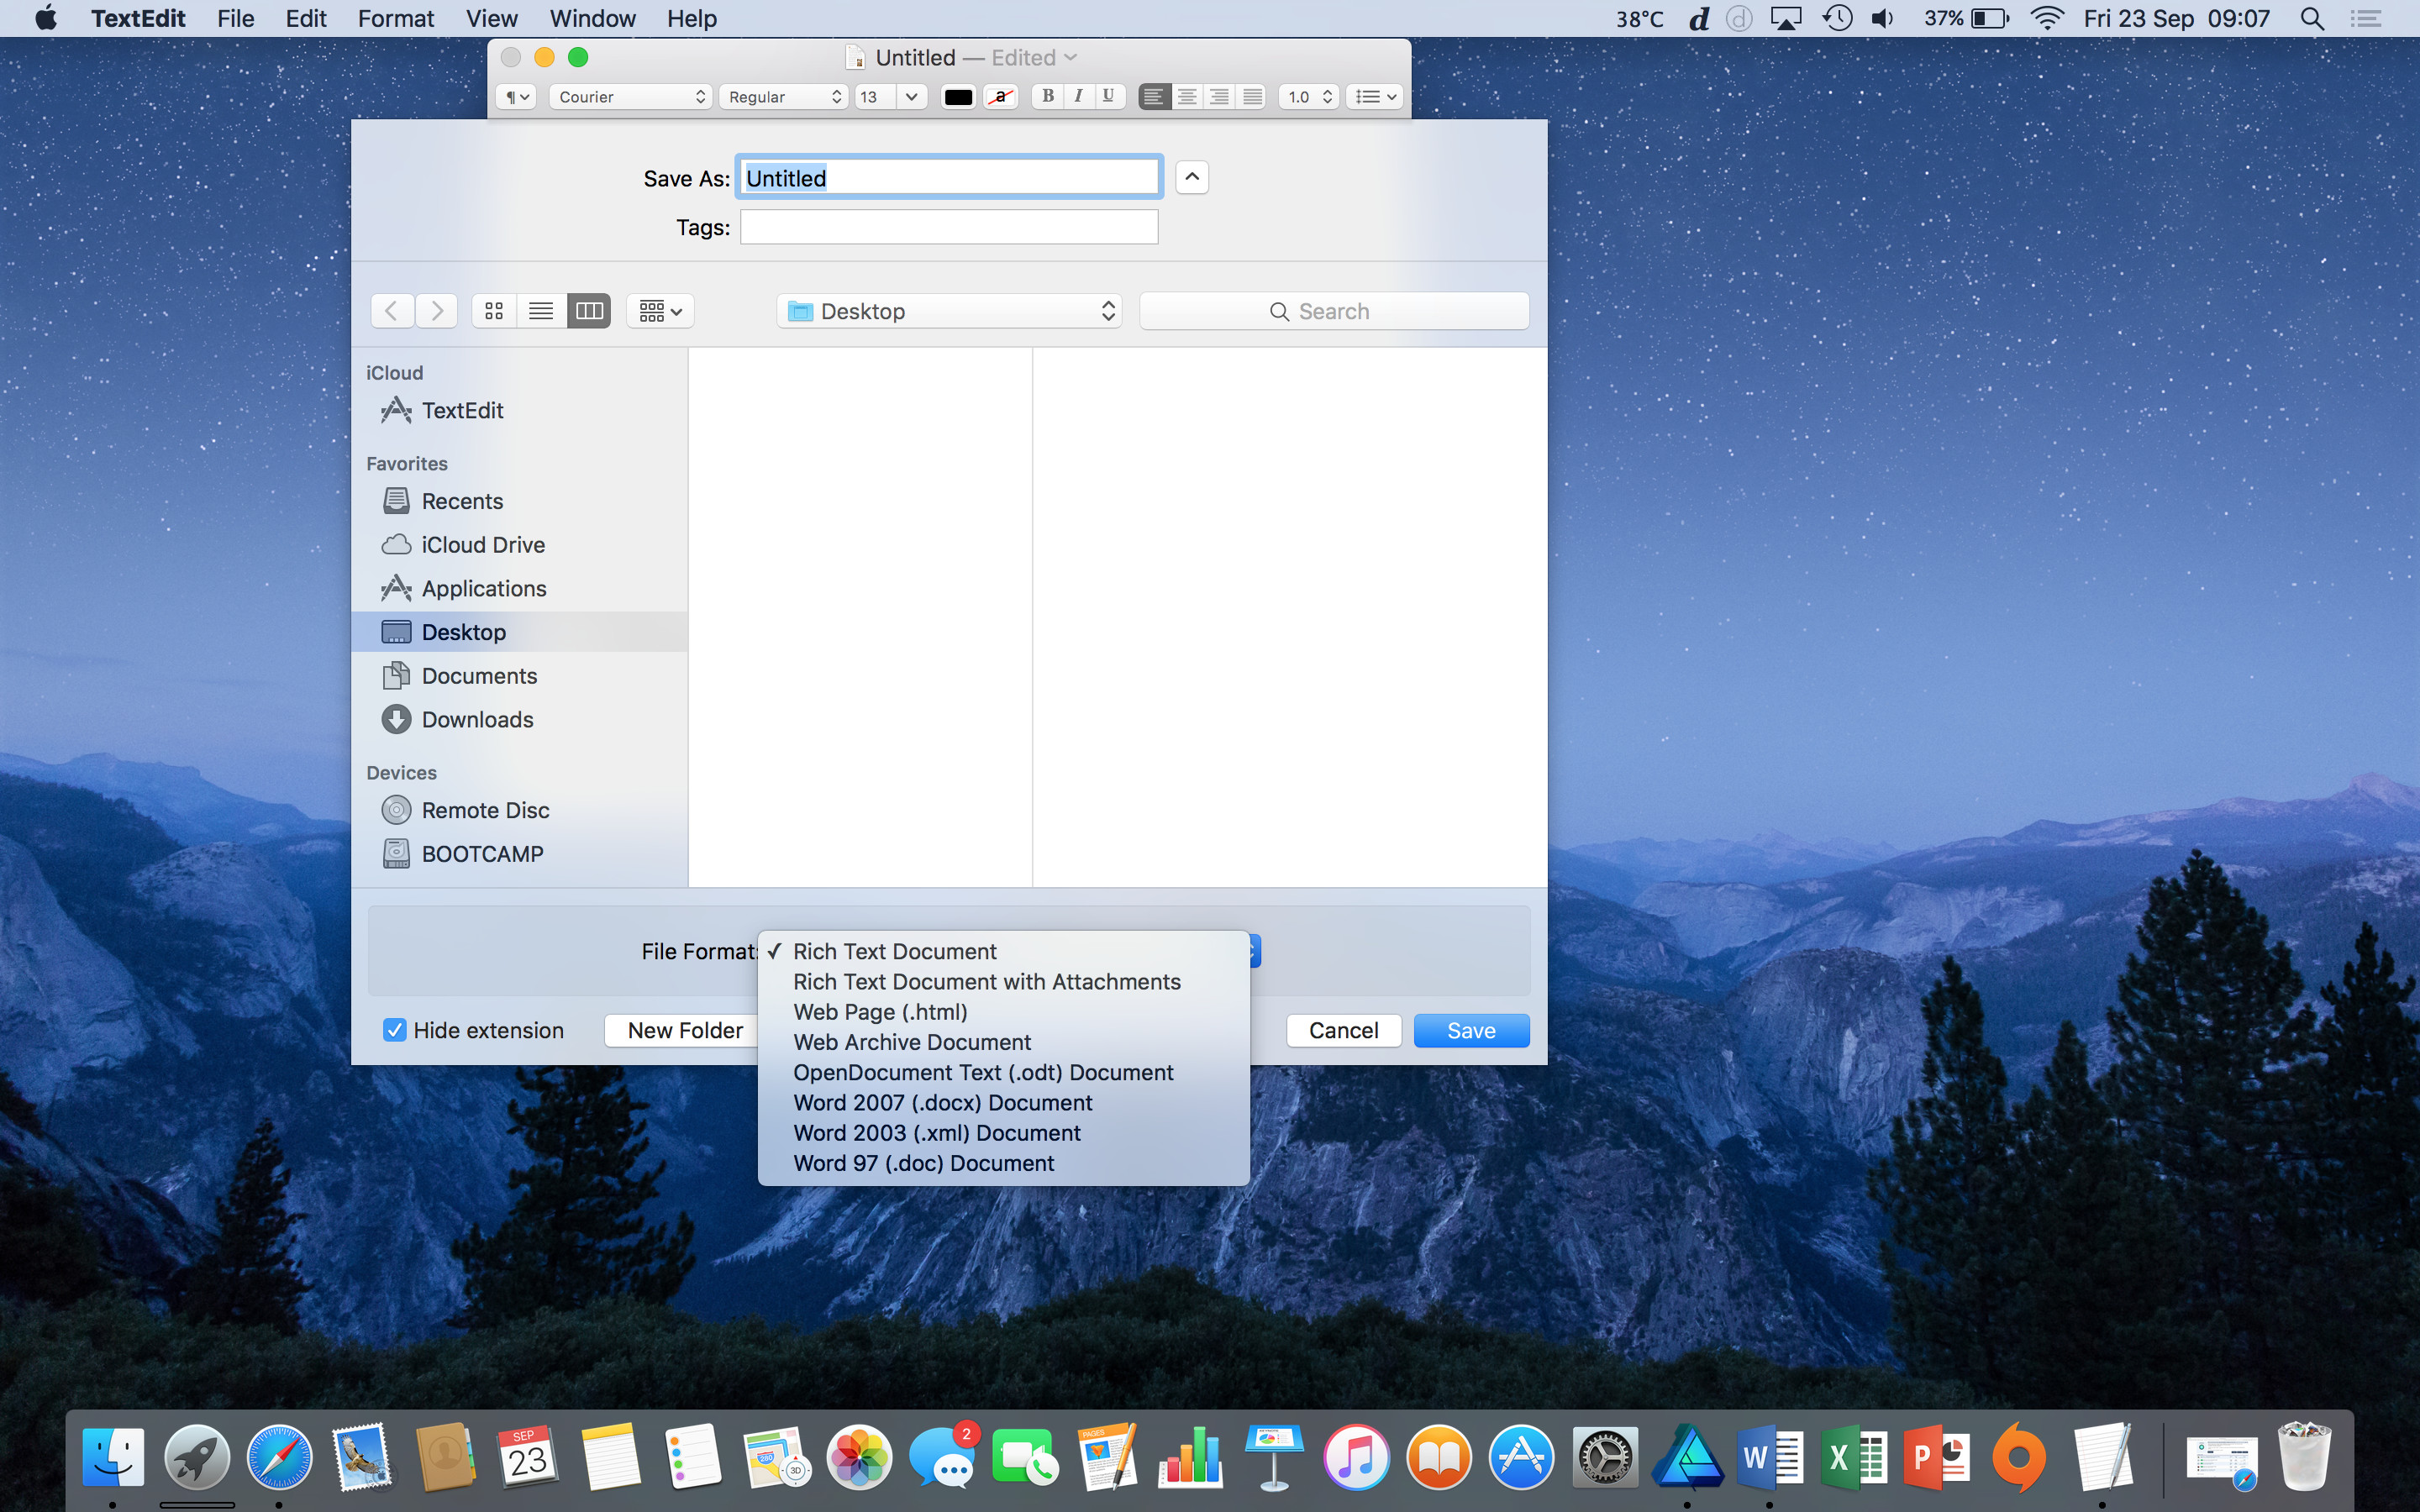This screenshot has height=1512, width=2420.
Task: Collapse the save dialog with chevron button
Action: [x=1192, y=177]
